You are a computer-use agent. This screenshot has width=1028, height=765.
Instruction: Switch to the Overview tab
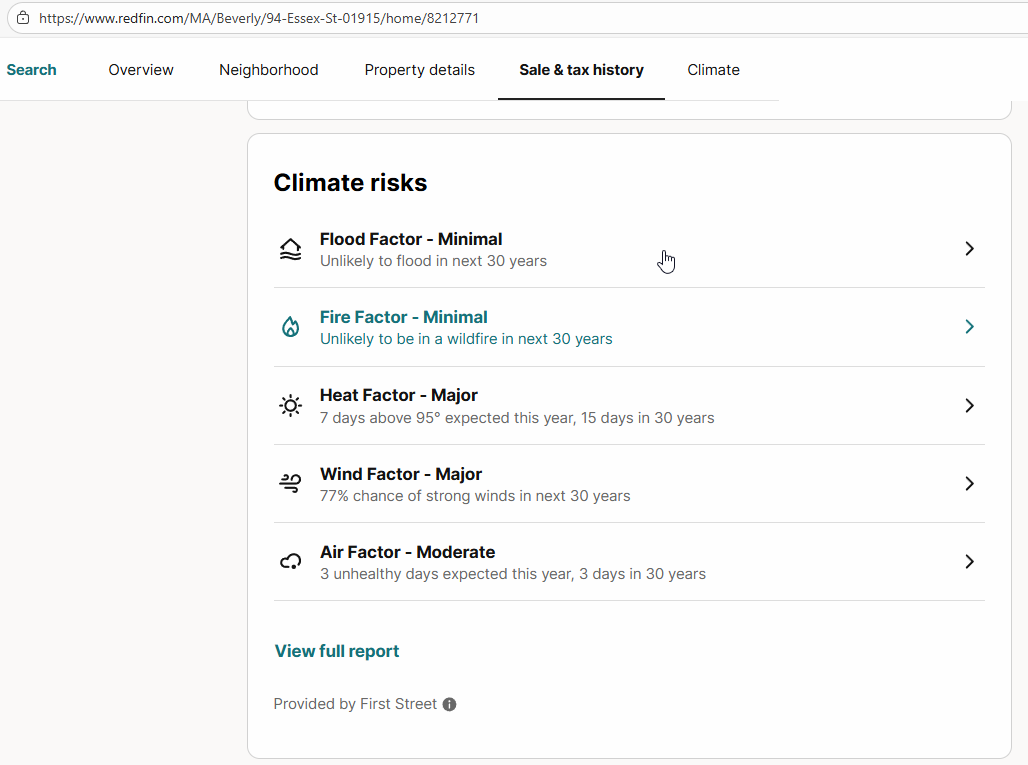[x=140, y=70]
